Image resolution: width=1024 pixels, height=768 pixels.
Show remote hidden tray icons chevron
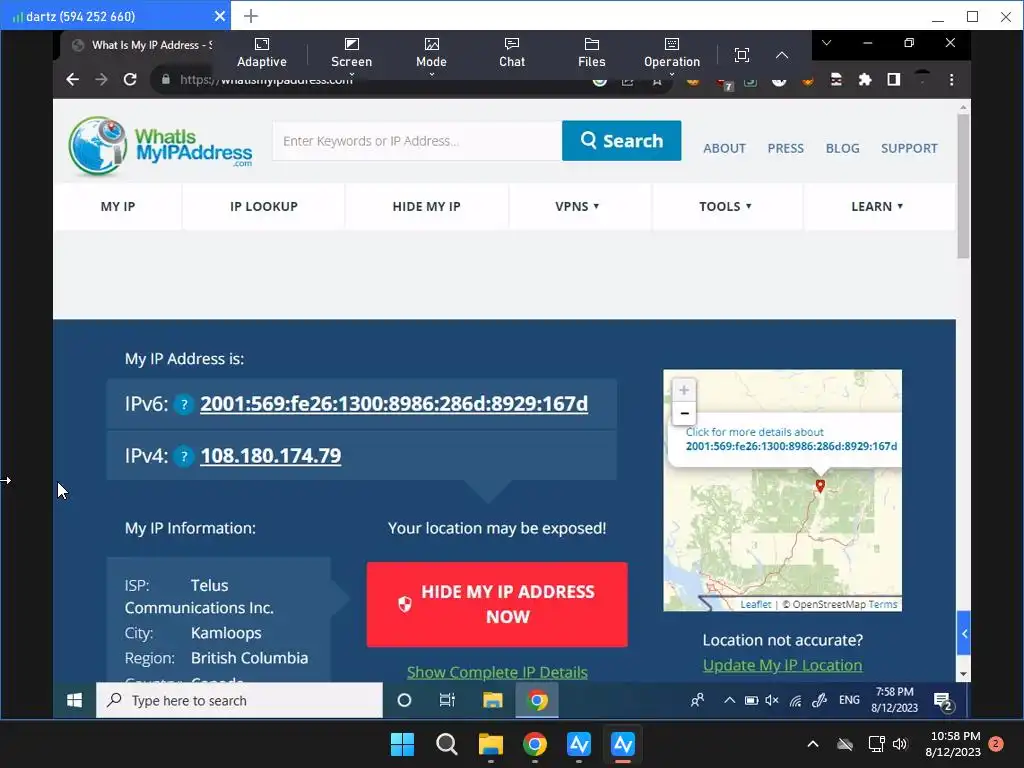pyautogui.click(x=729, y=700)
